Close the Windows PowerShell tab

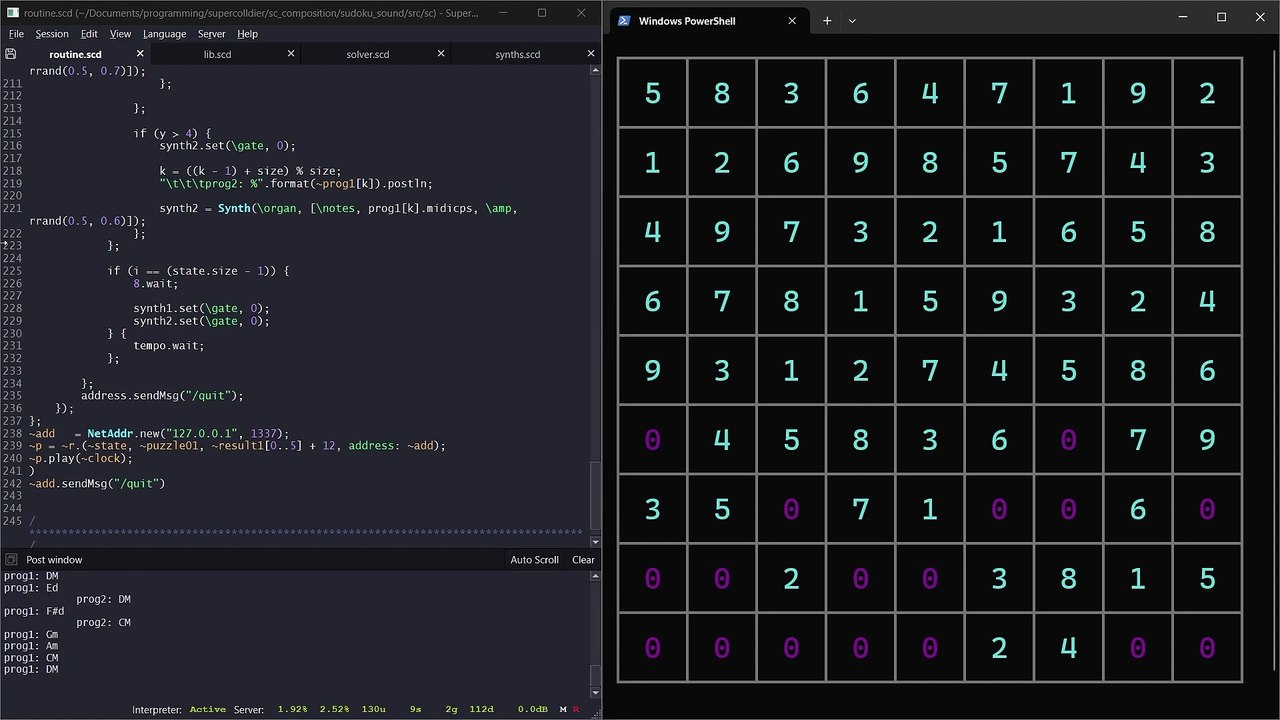(792, 20)
